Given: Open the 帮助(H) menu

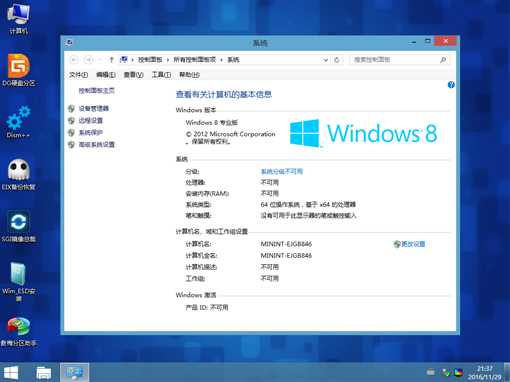Looking at the screenshot, I should [189, 75].
